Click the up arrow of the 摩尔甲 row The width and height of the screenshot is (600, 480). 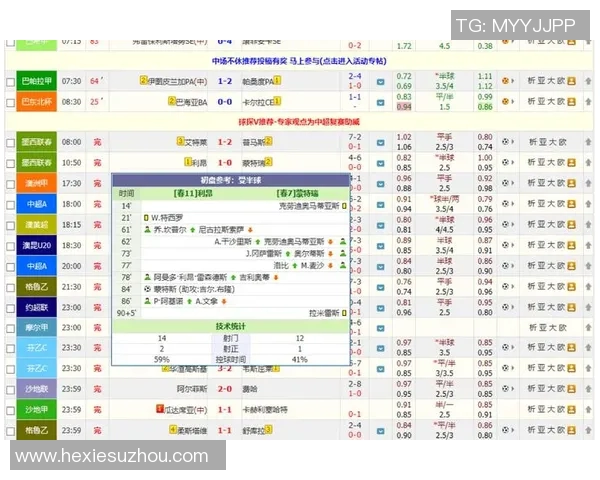pos(588,328)
